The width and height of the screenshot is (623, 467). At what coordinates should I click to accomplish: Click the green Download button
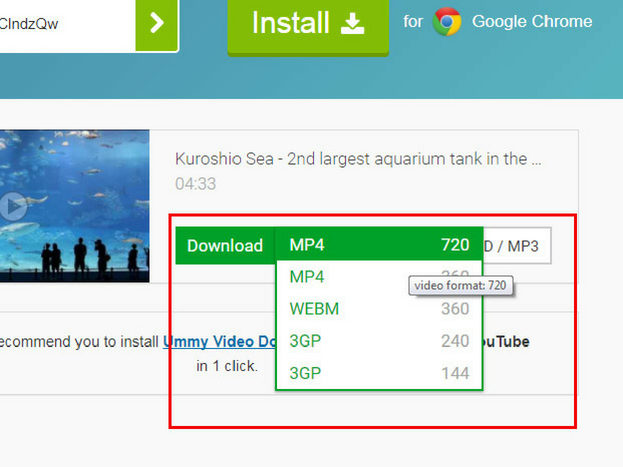[225, 246]
